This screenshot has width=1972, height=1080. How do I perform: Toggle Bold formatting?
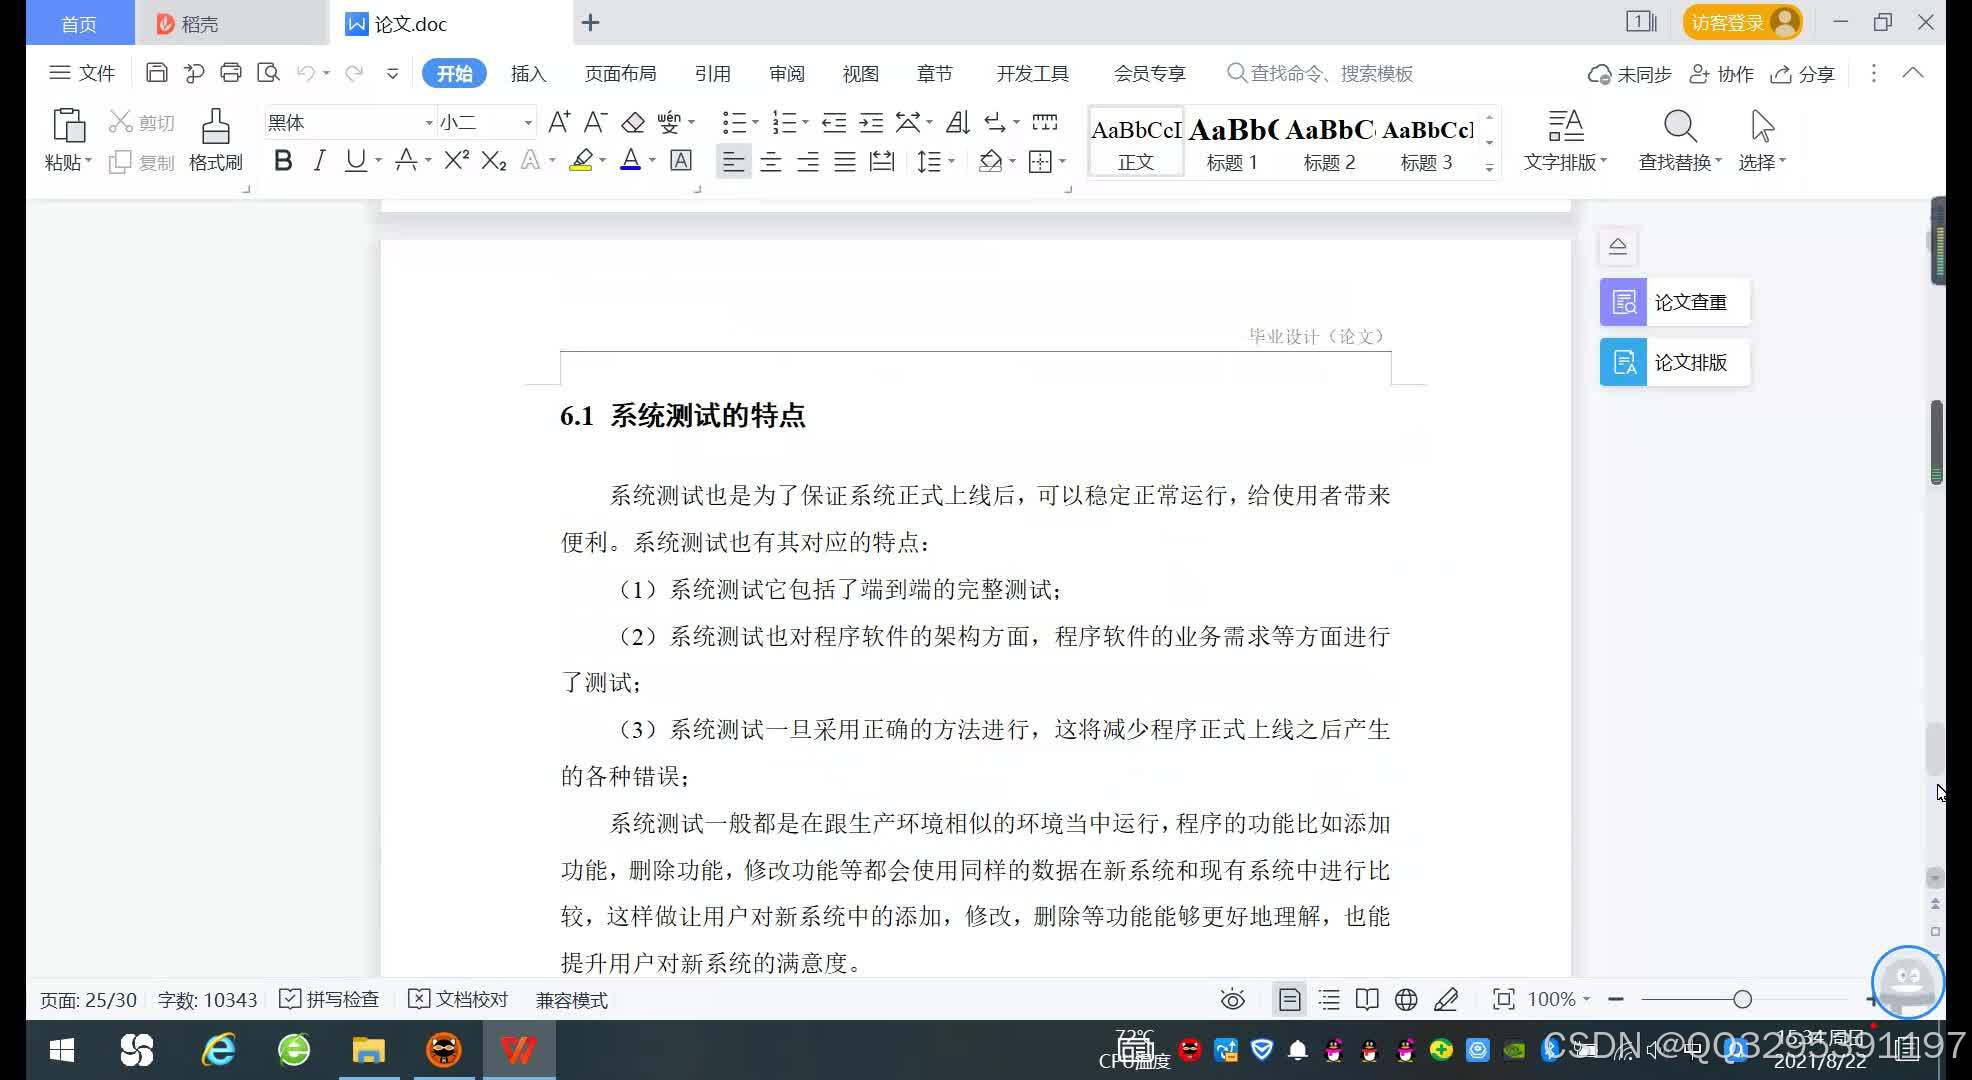(283, 160)
